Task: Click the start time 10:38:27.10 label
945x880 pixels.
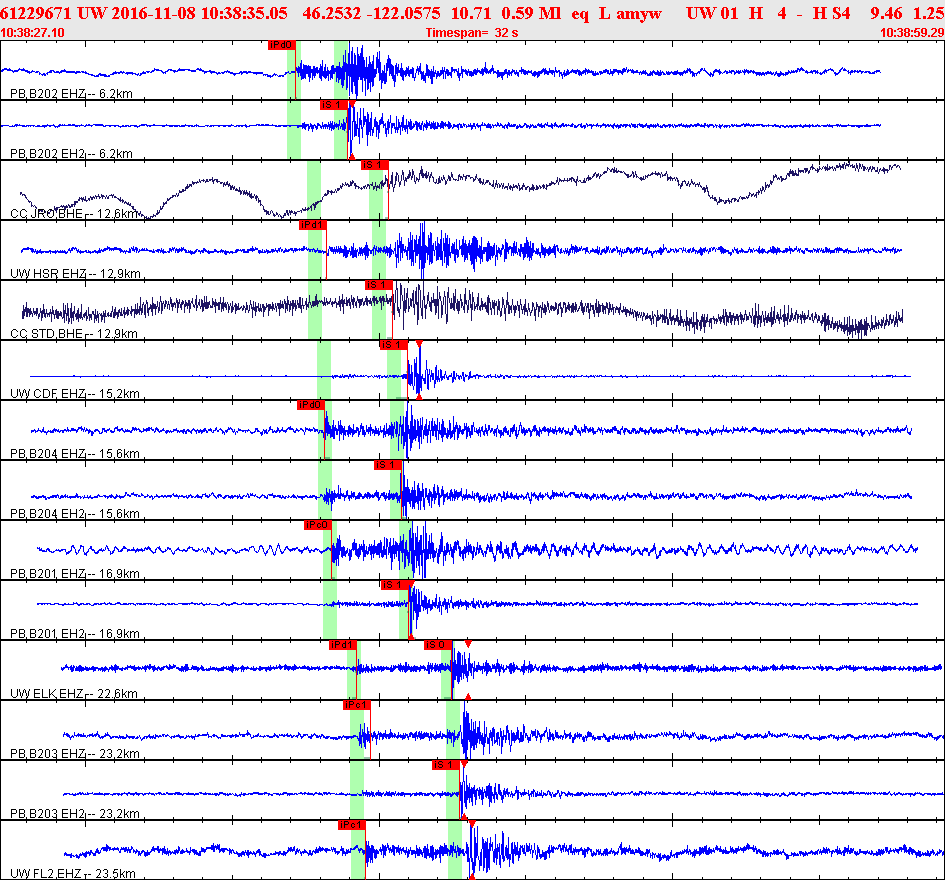Action: (33, 33)
